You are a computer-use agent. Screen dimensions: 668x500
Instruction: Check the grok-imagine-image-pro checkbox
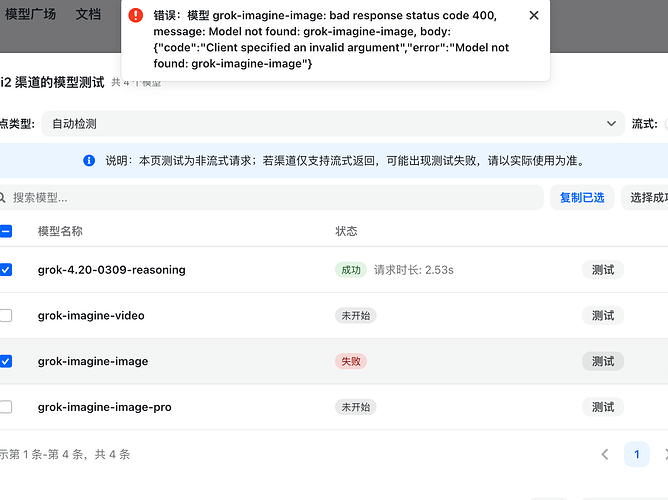pos(6,407)
